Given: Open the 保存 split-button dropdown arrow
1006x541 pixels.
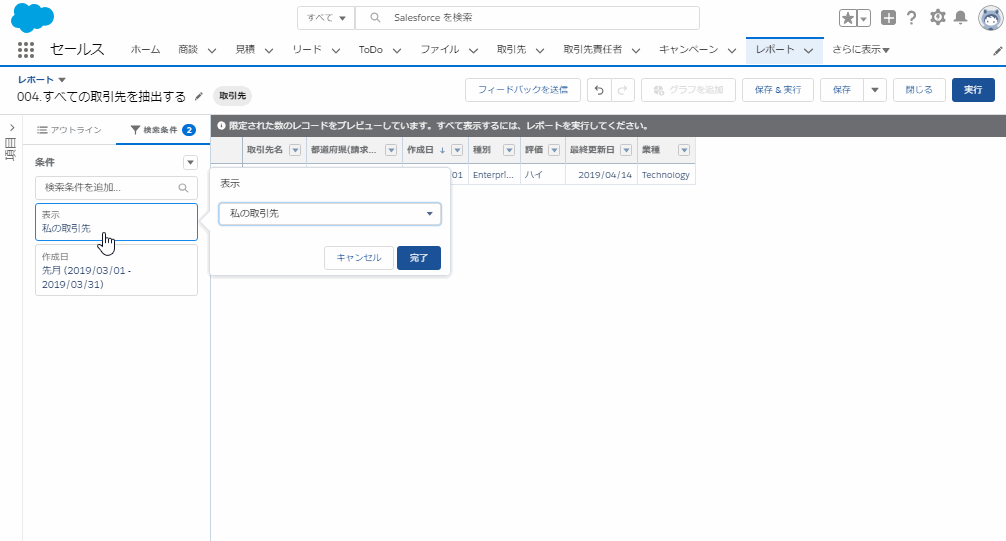Looking at the screenshot, I should tap(874, 90).
